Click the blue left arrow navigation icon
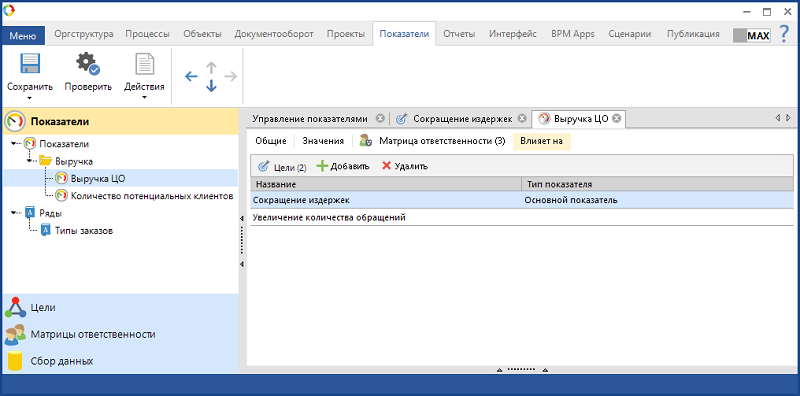Viewport: 800px width, 396px height. tap(191, 77)
